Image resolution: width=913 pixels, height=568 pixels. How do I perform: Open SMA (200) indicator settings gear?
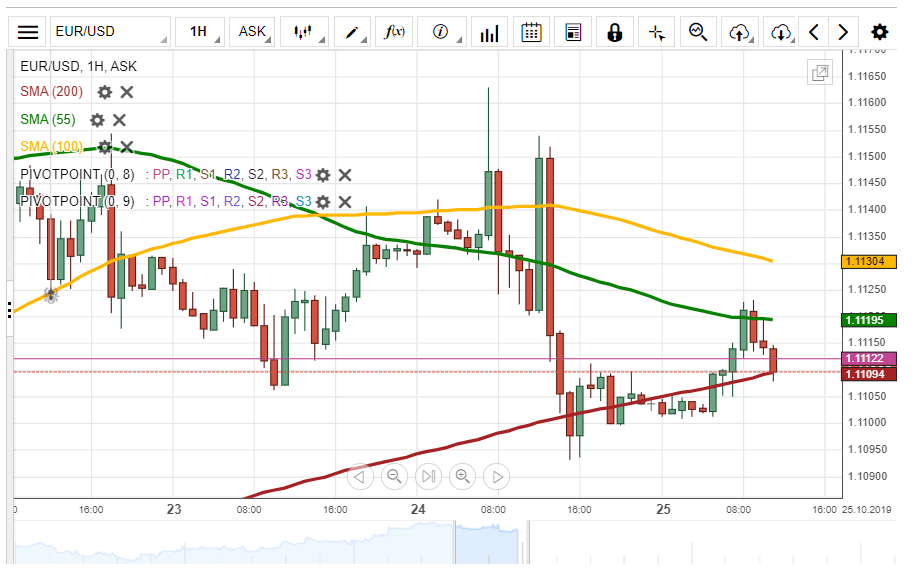(105, 92)
